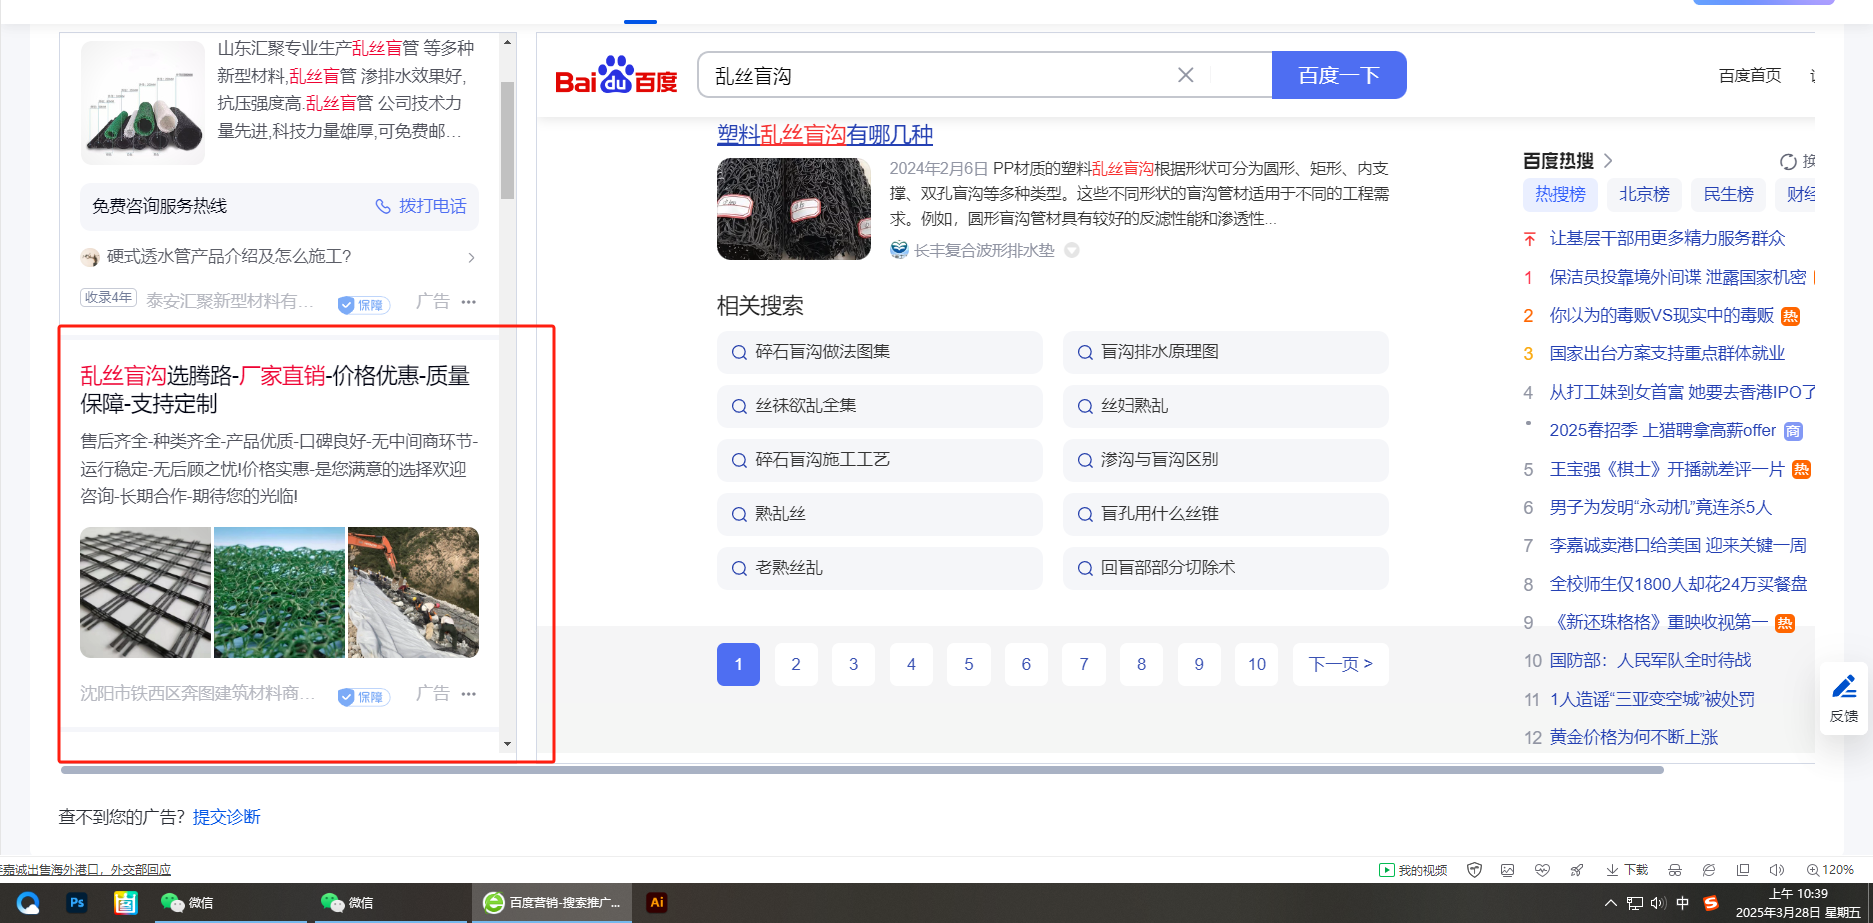Click the browser sound icon in the status bar
Screen dimensions: 1873x923
pyautogui.click(x=1777, y=870)
